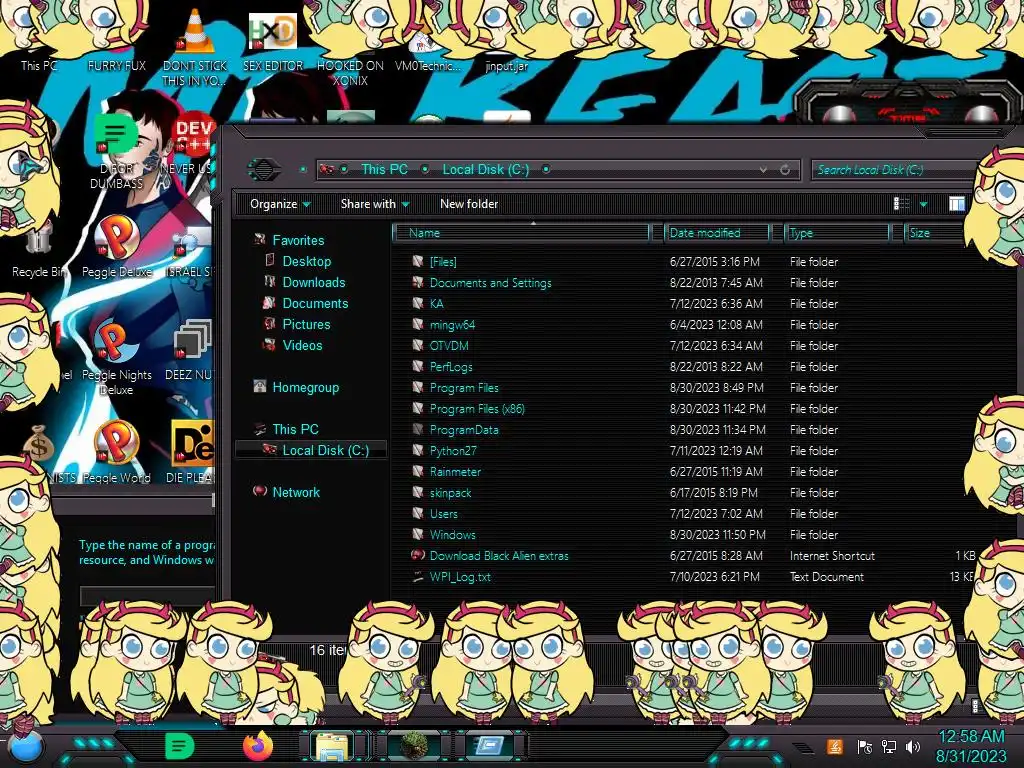Click This PC in the address bar
1024x768 pixels.
point(384,170)
